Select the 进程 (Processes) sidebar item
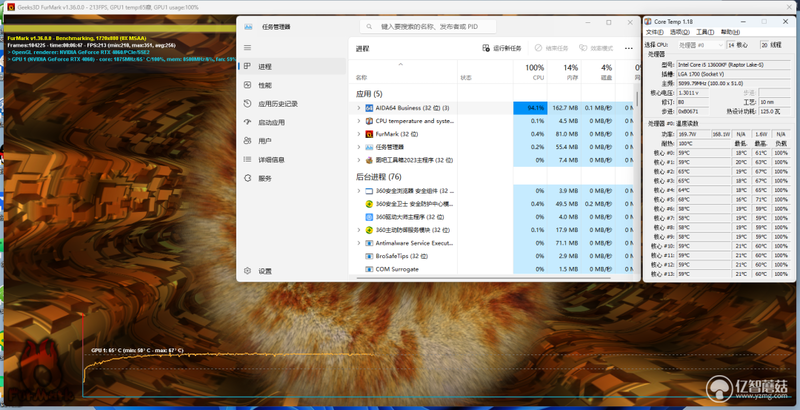This screenshot has width=800, height=410. click(292, 66)
